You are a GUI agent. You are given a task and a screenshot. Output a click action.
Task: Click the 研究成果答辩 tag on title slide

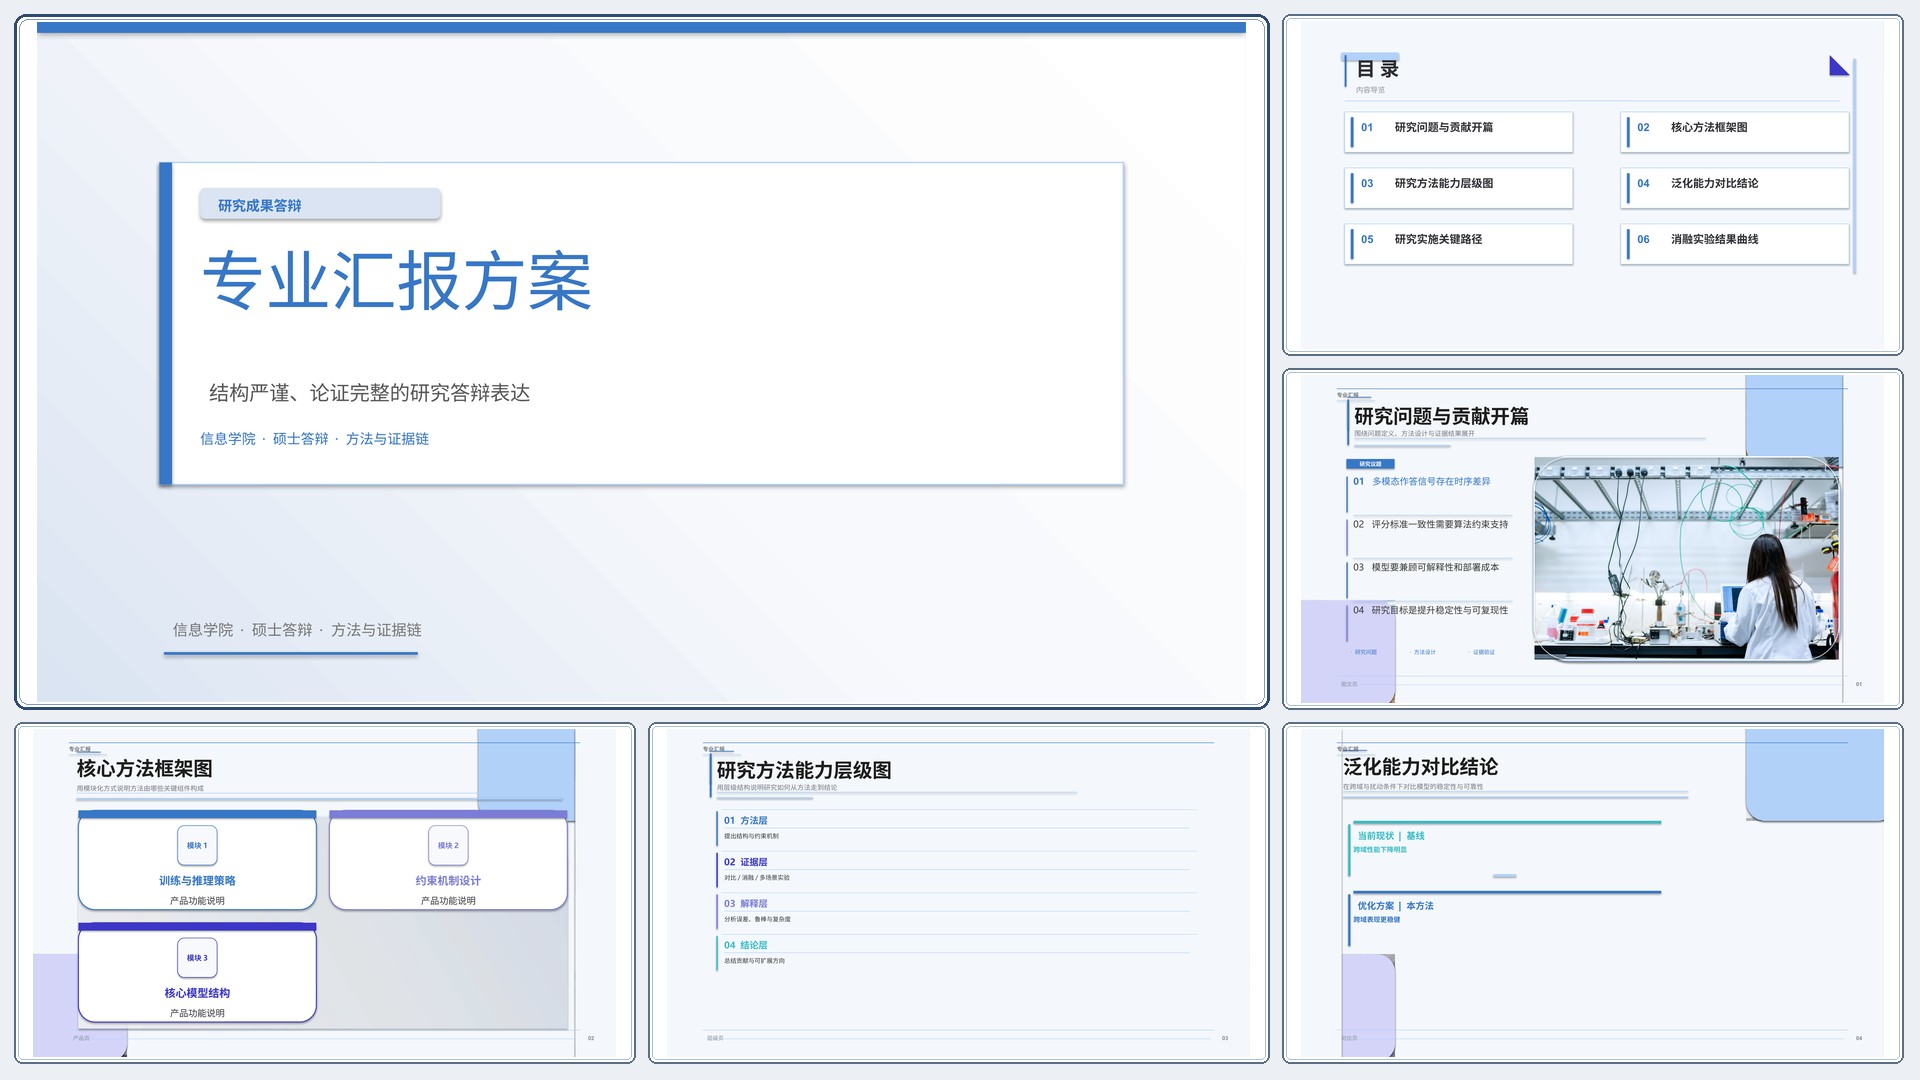click(x=320, y=205)
